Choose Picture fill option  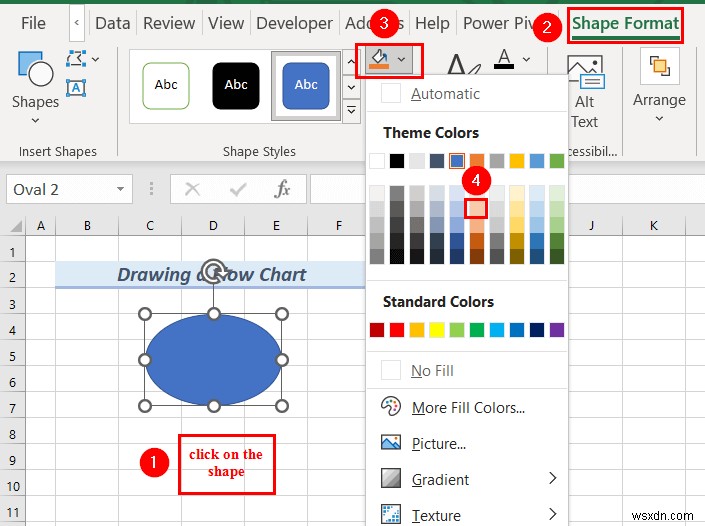pyautogui.click(x=466, y=443)
